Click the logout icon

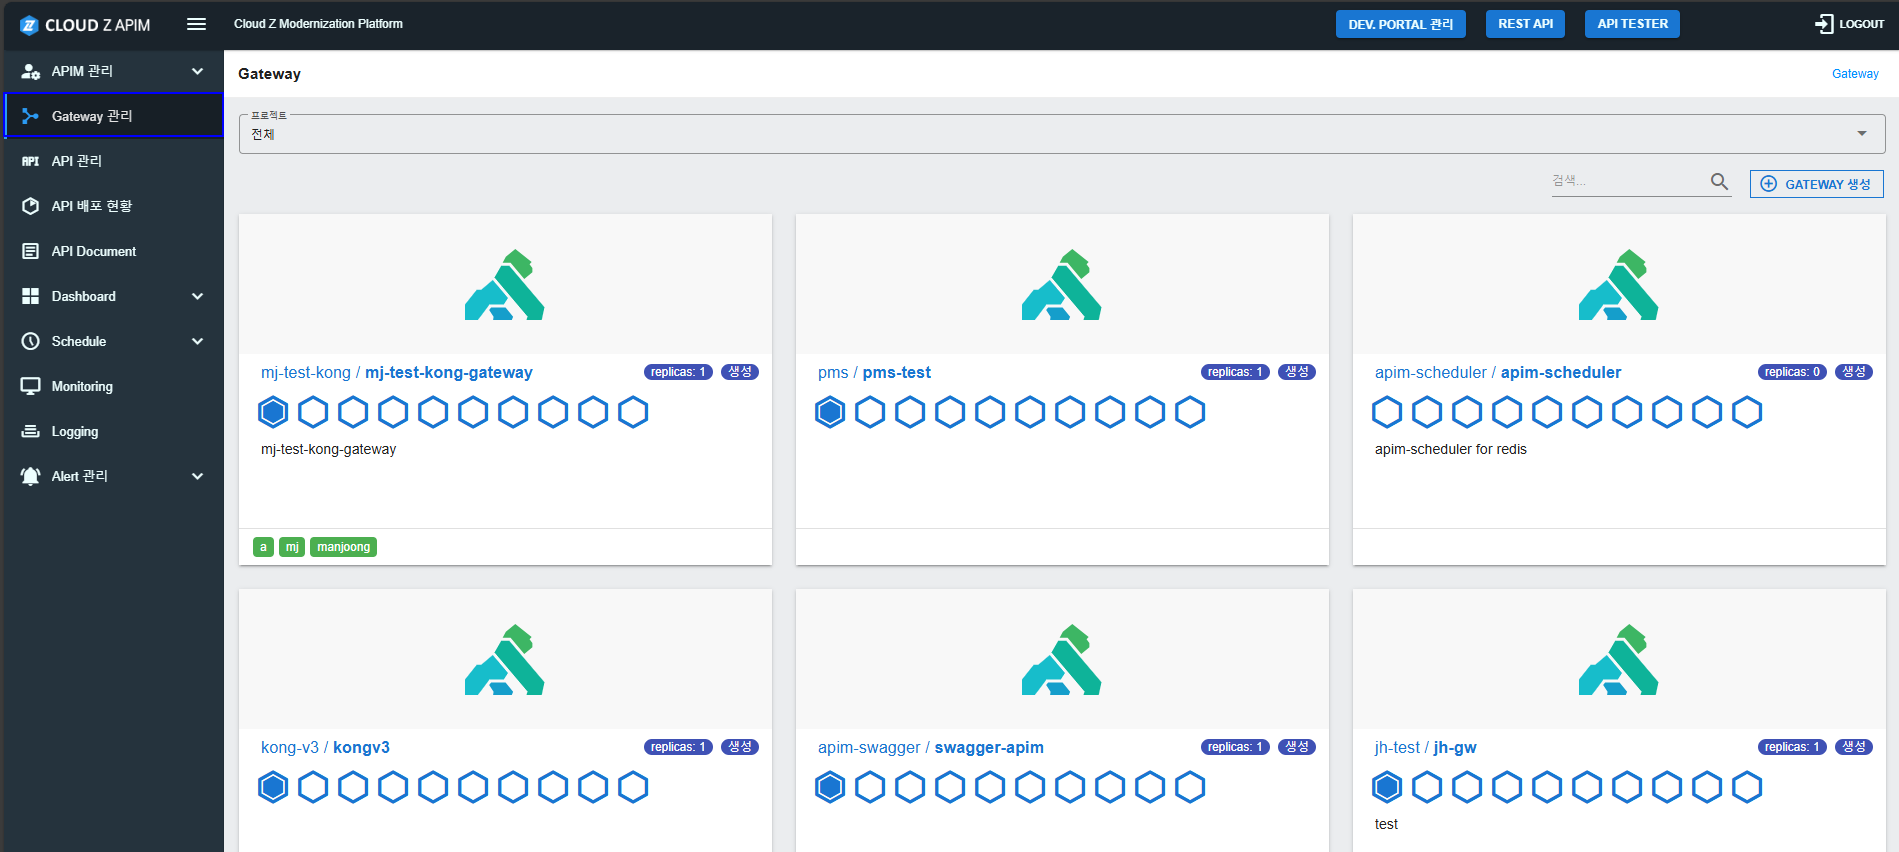(x=1824, y=24)
